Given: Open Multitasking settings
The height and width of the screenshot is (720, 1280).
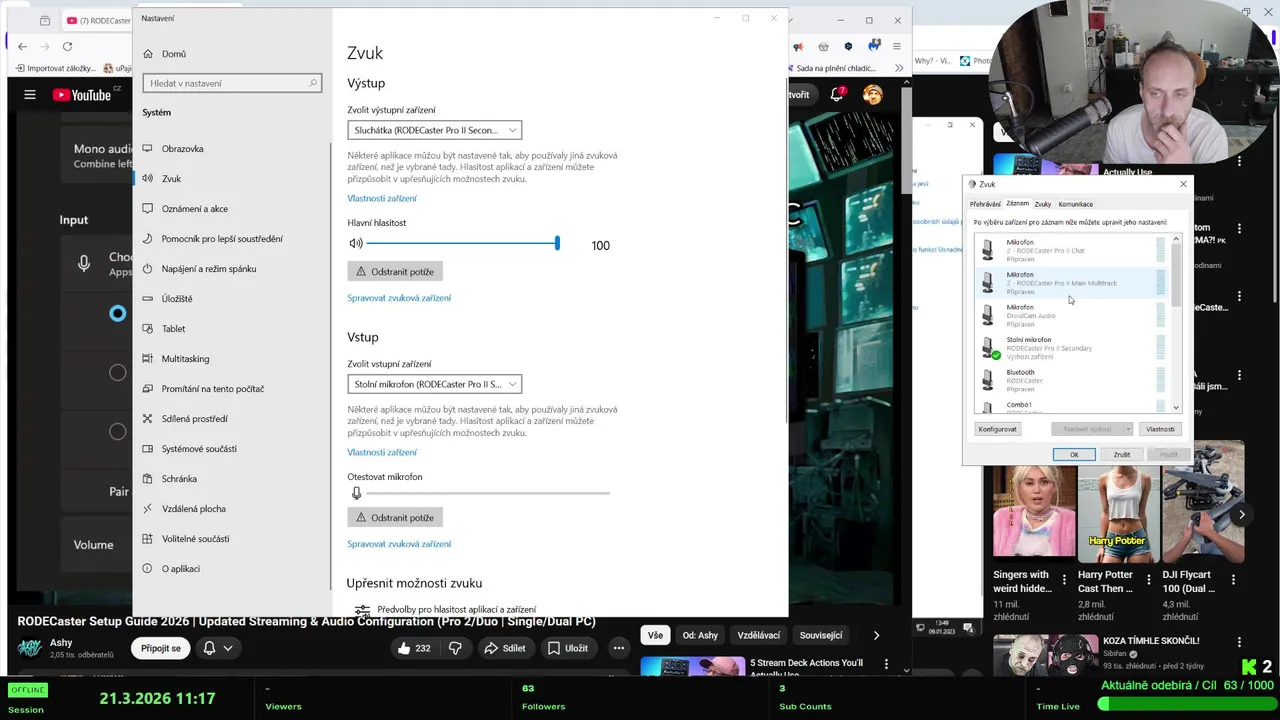Looking at the screenshot, I should tap(175, 359).
